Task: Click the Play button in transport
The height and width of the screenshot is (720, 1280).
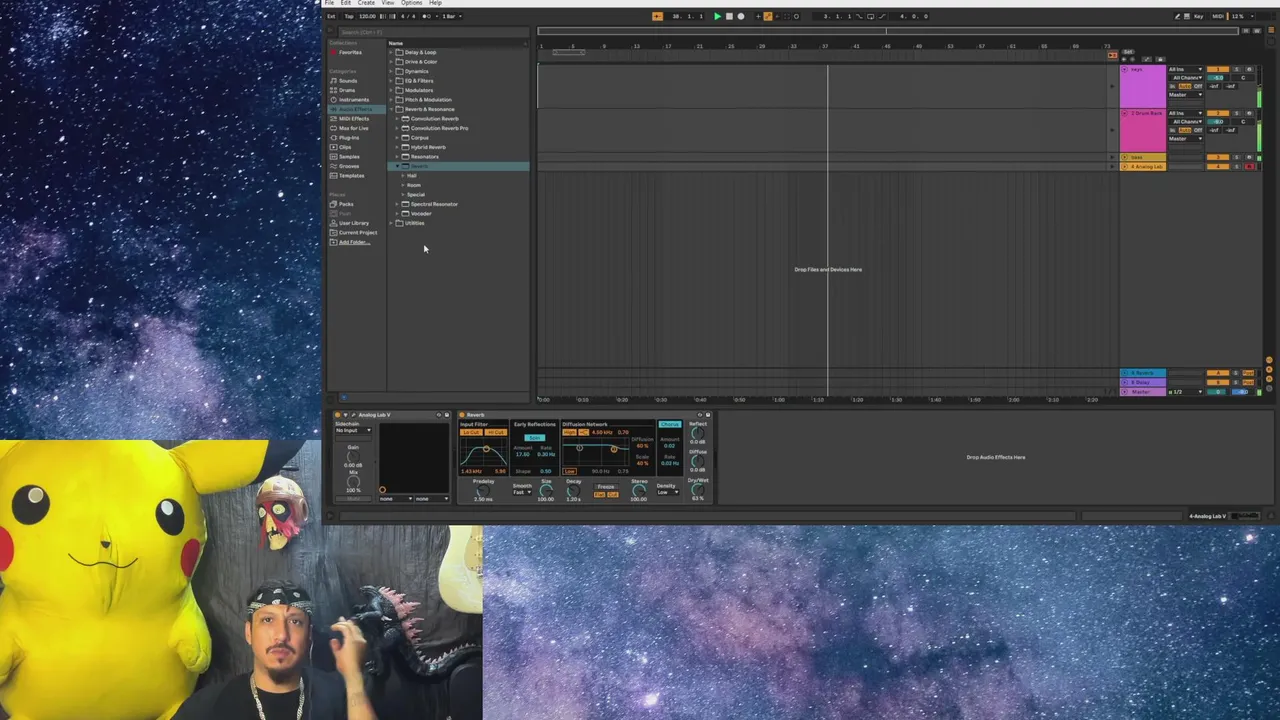Action: tap(717, 16)
